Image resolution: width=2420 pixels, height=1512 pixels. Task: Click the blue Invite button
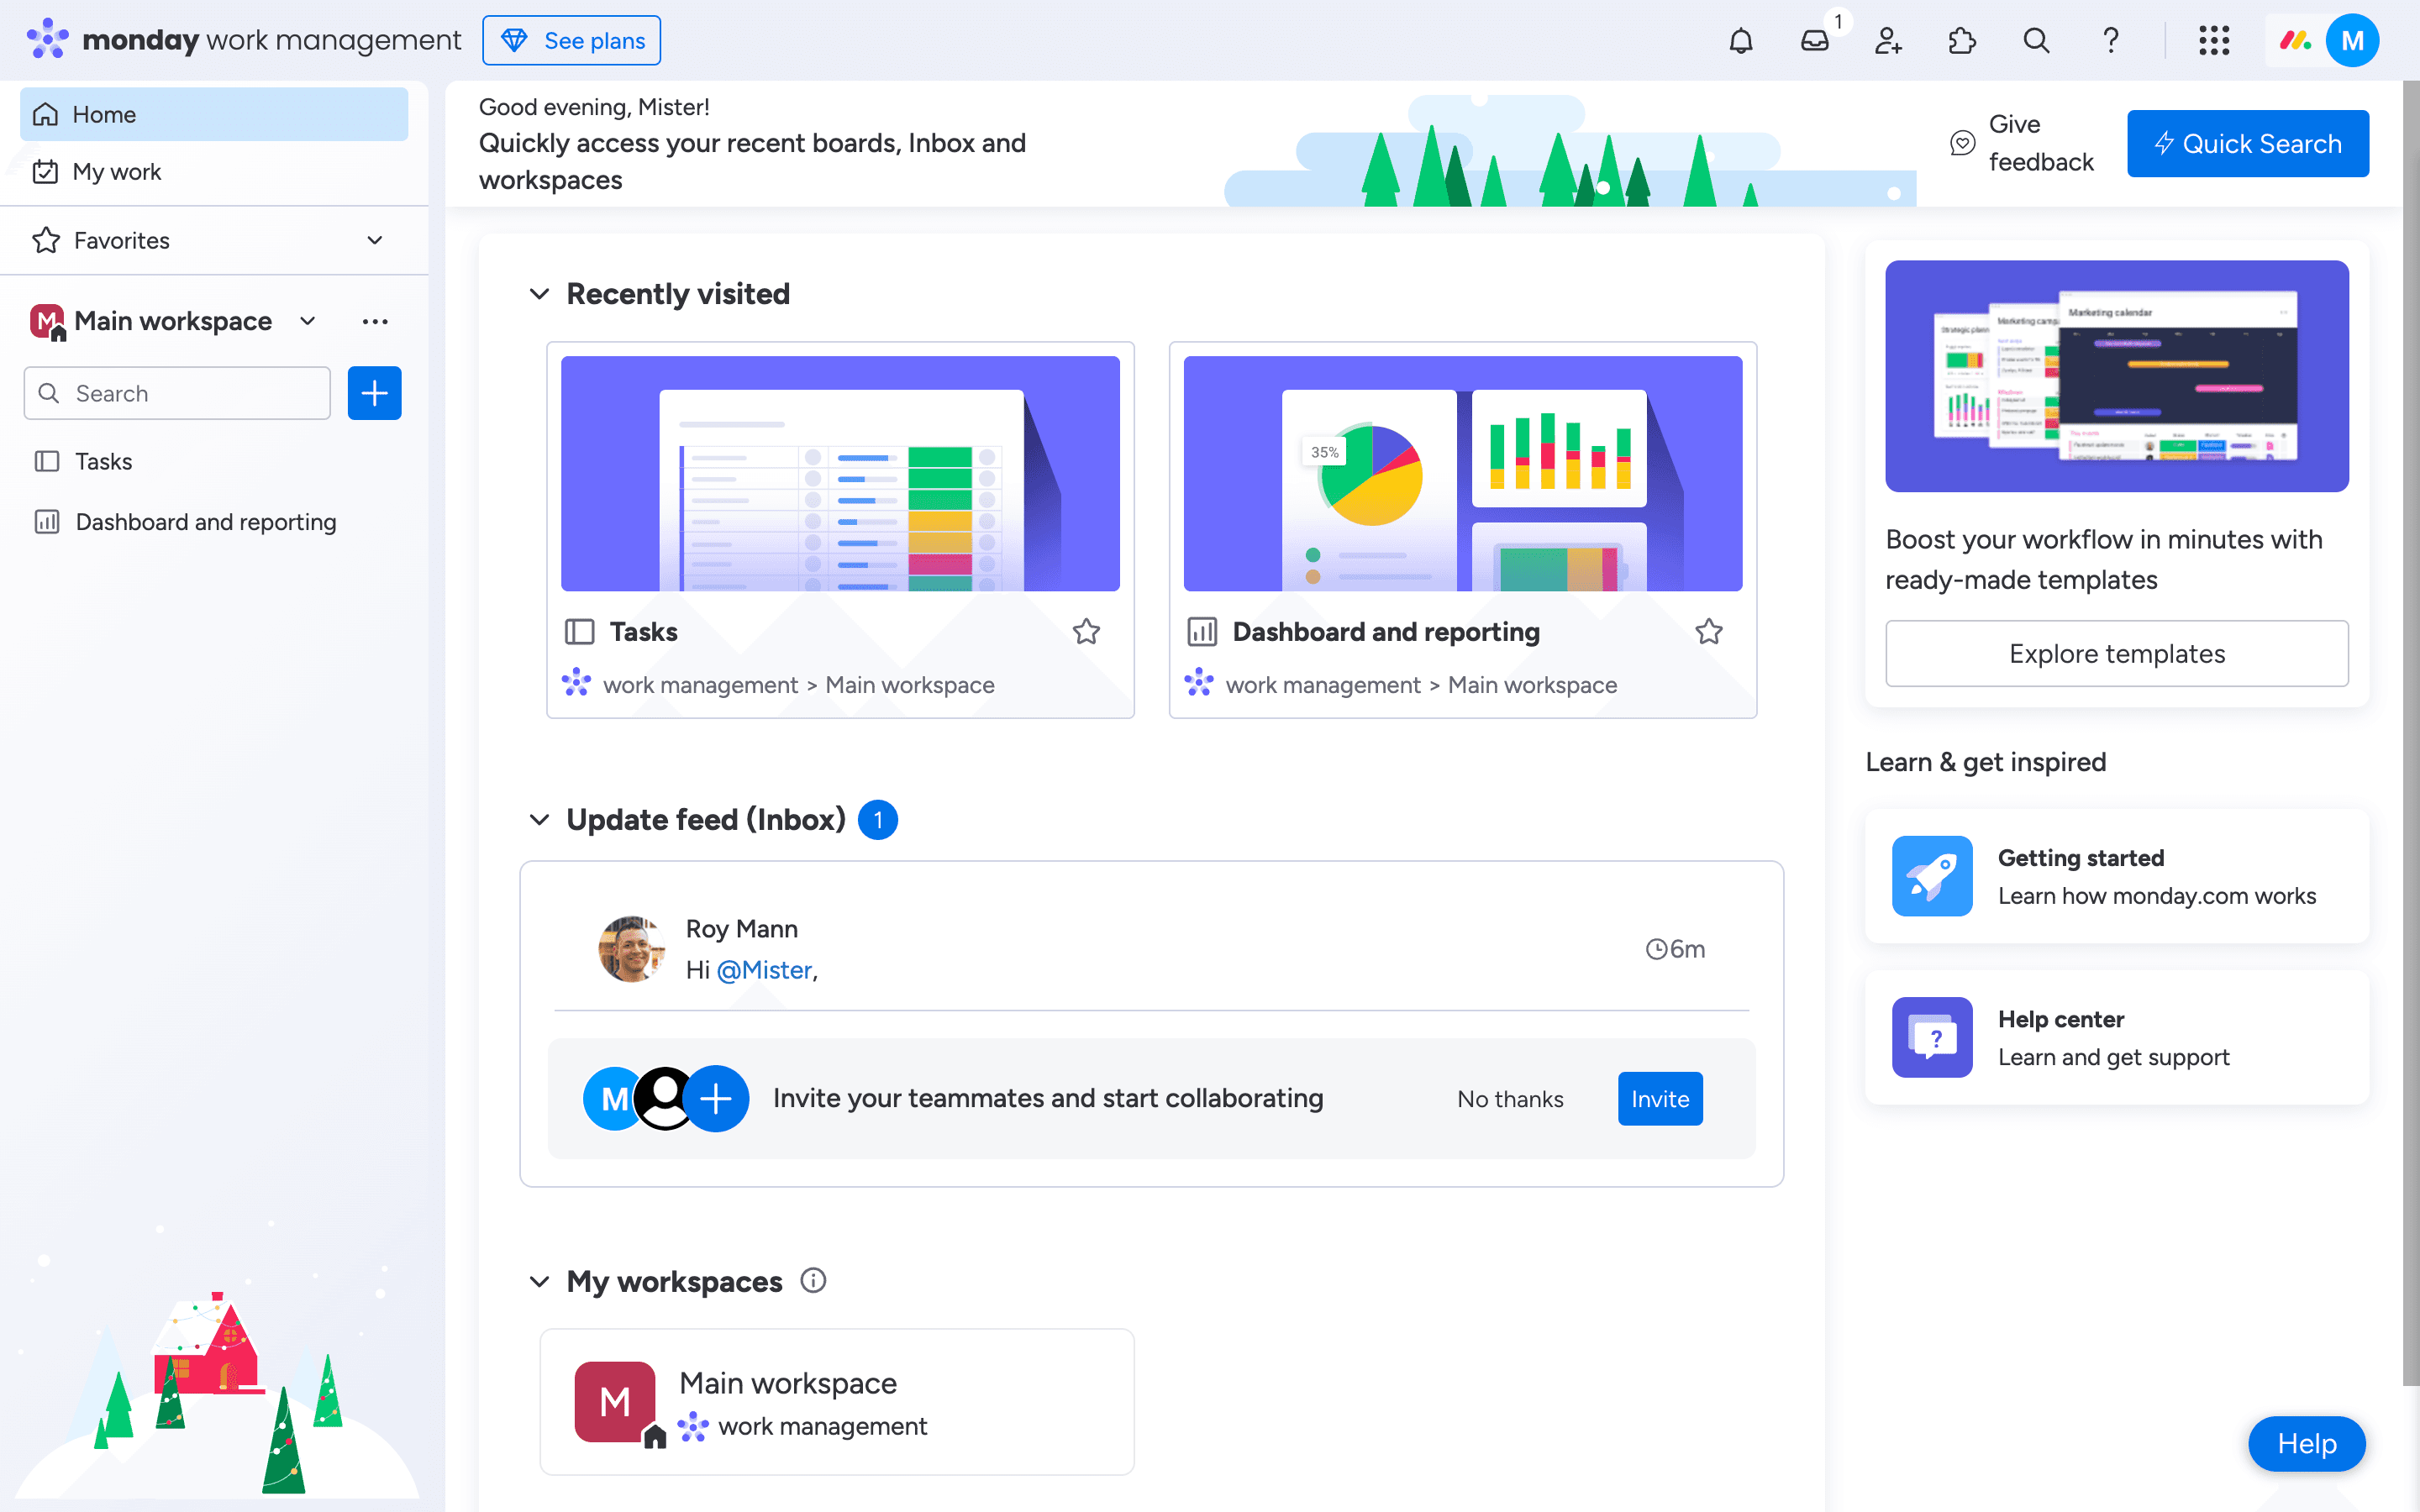click(x=1659, y=1099)
